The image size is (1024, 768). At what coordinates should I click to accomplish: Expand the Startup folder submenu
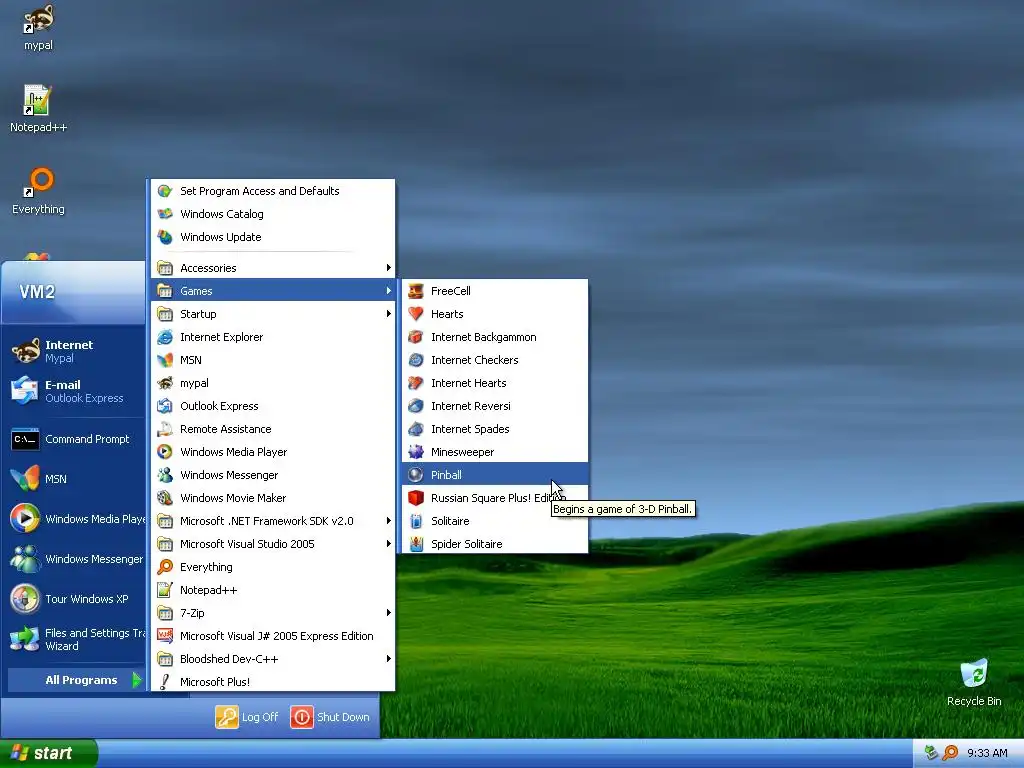pos(273,314)
